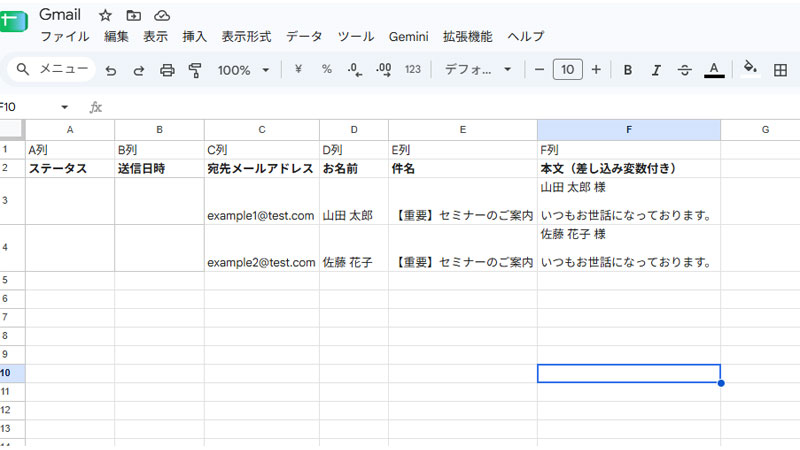Check the cloud save status icon
Image resolution: width=800 pixels, height=450 pixels.
(x=162, y=16)
